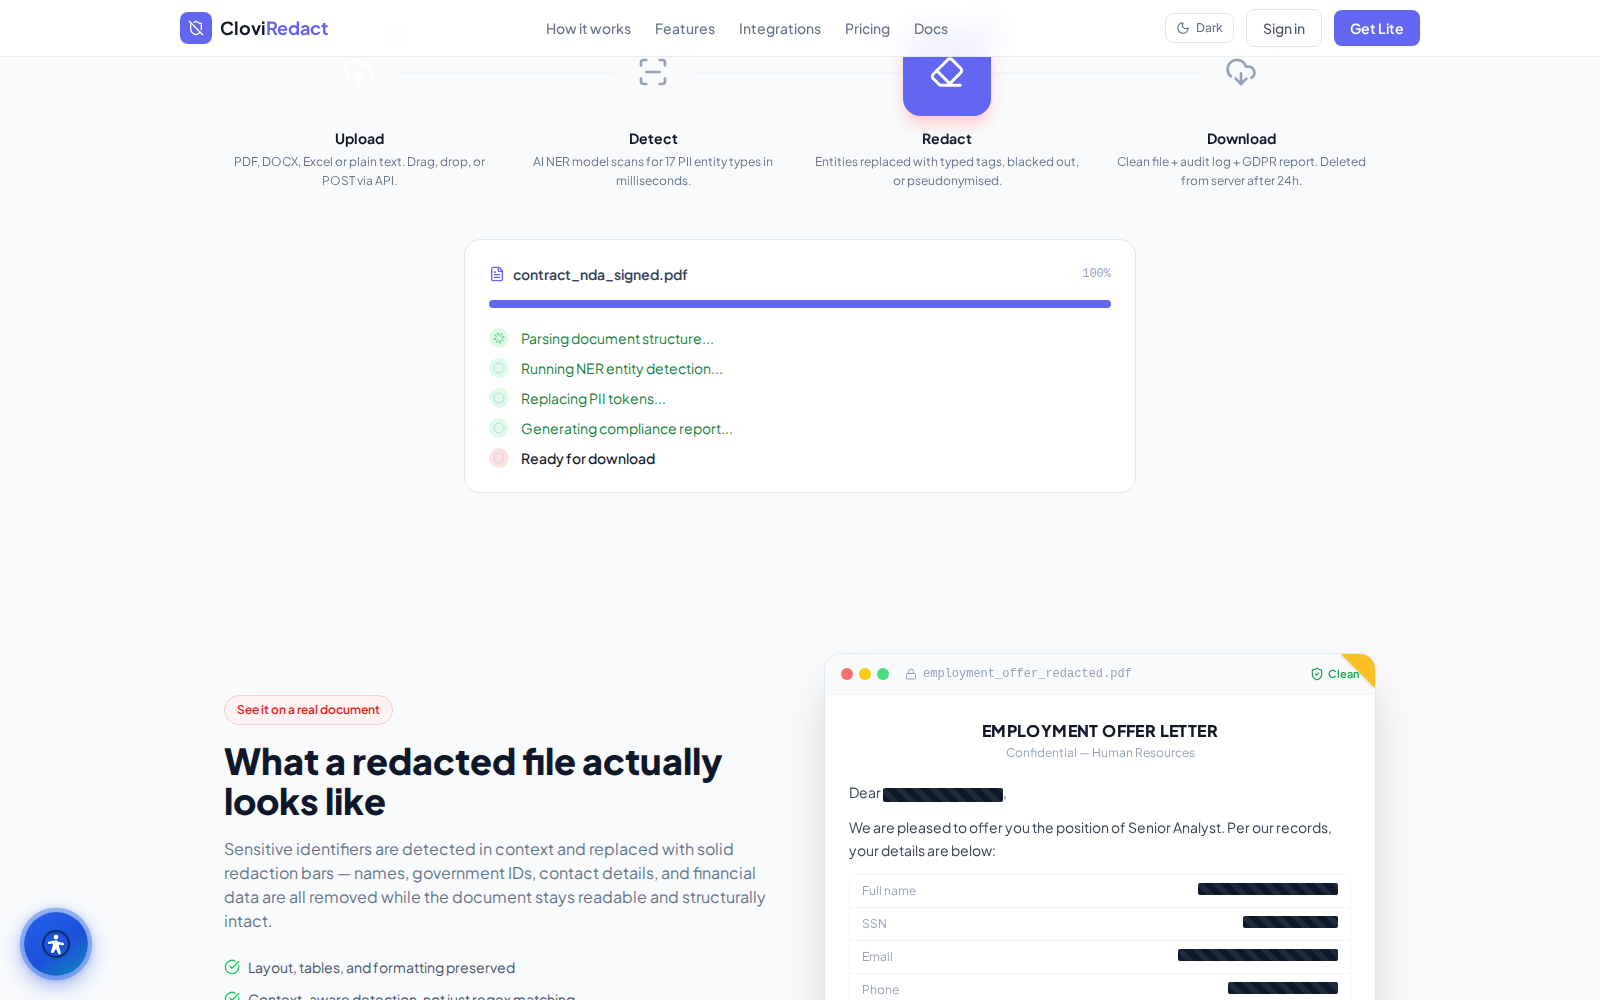Screen dimensions: 1600x1000
Task: Toggle Dark mode theme
Action: pyautogui.click(x=1199, y=28)
